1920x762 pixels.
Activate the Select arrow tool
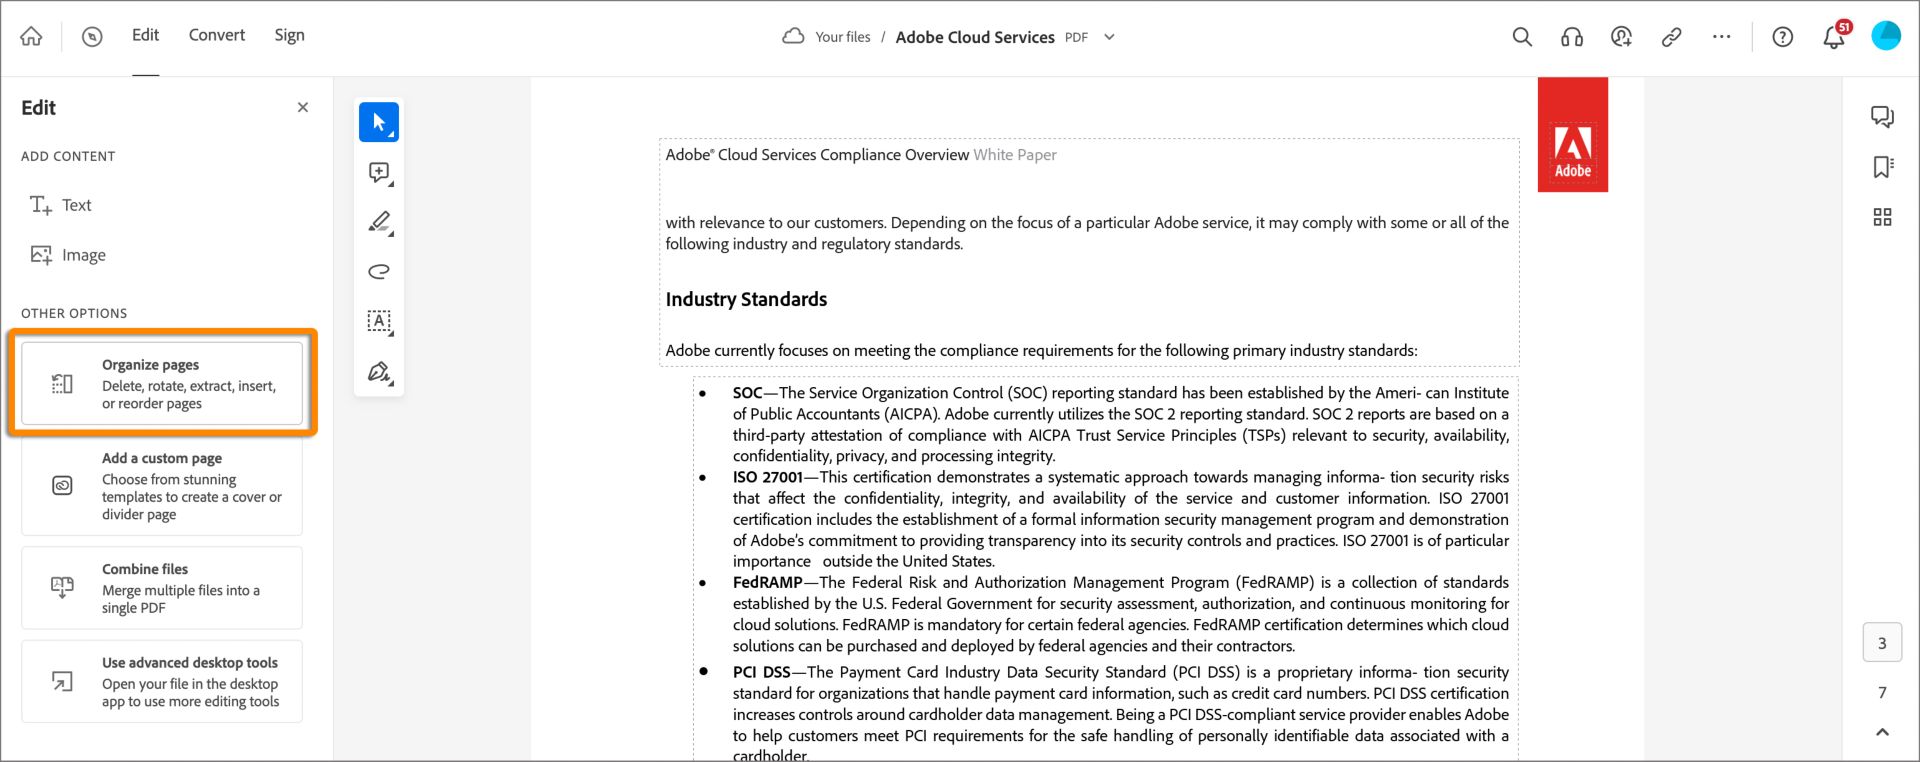point(379,122)
